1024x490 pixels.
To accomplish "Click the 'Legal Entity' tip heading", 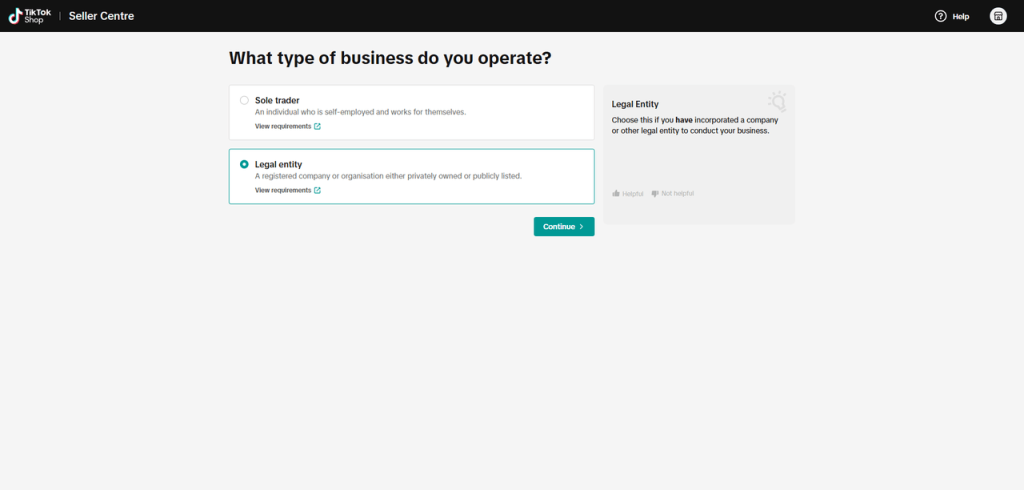I will (635, 104).
